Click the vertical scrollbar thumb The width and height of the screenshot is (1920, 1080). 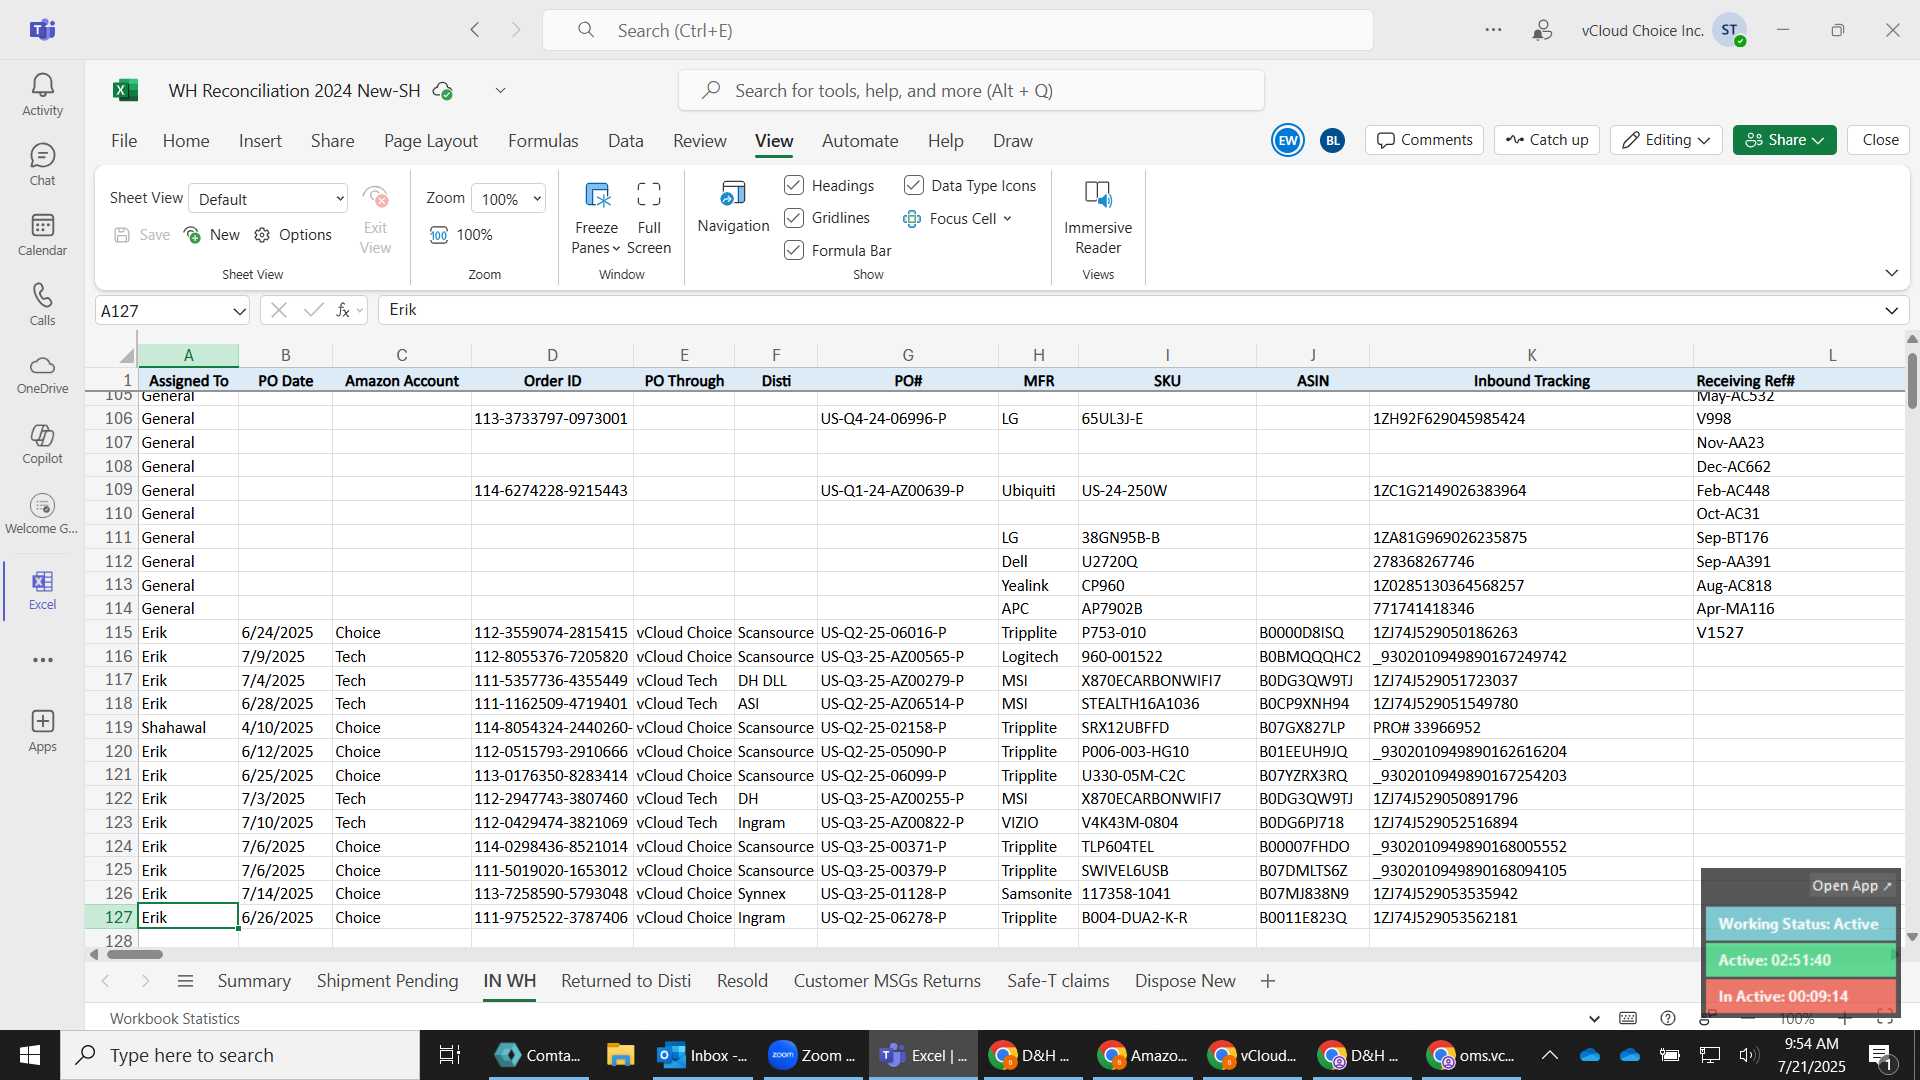click(1912, 381)
